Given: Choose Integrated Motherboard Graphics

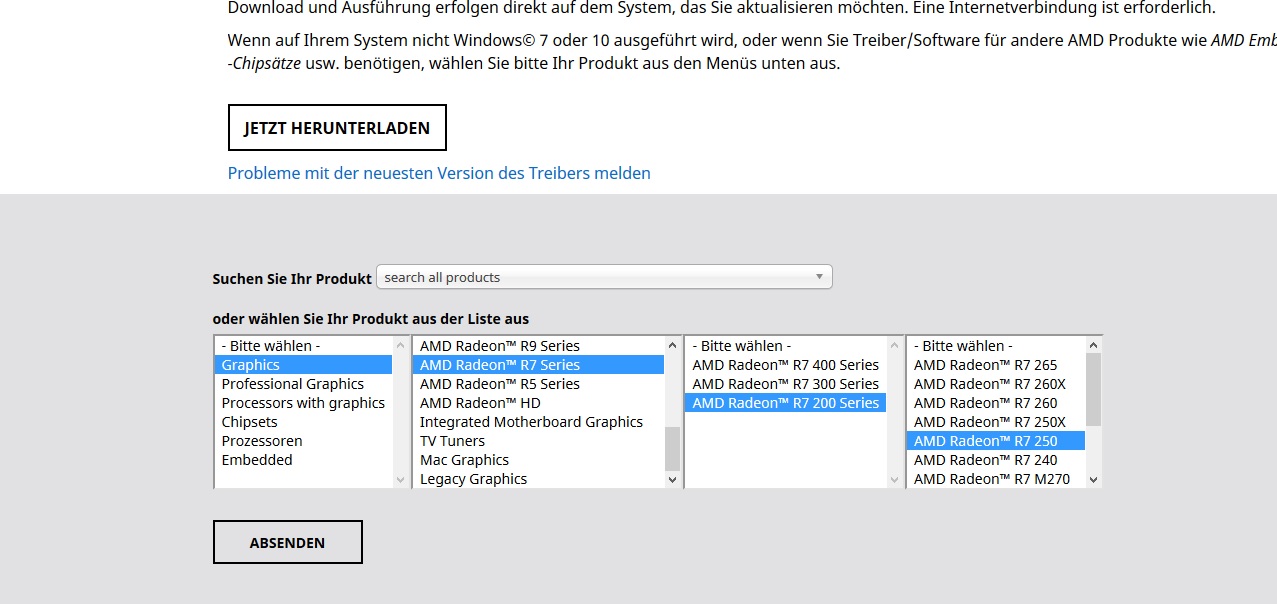Looking at the screenshot, I should tap(539, 422).
